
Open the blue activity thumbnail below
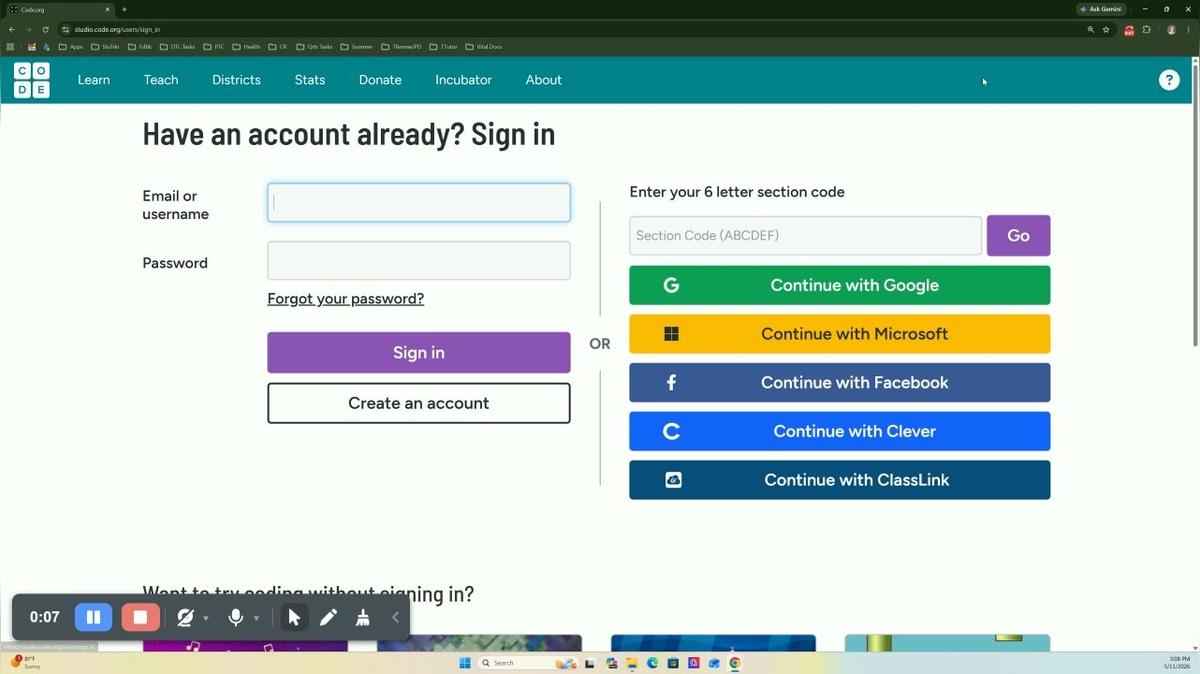pyautogui.click(x=713, y=643)
